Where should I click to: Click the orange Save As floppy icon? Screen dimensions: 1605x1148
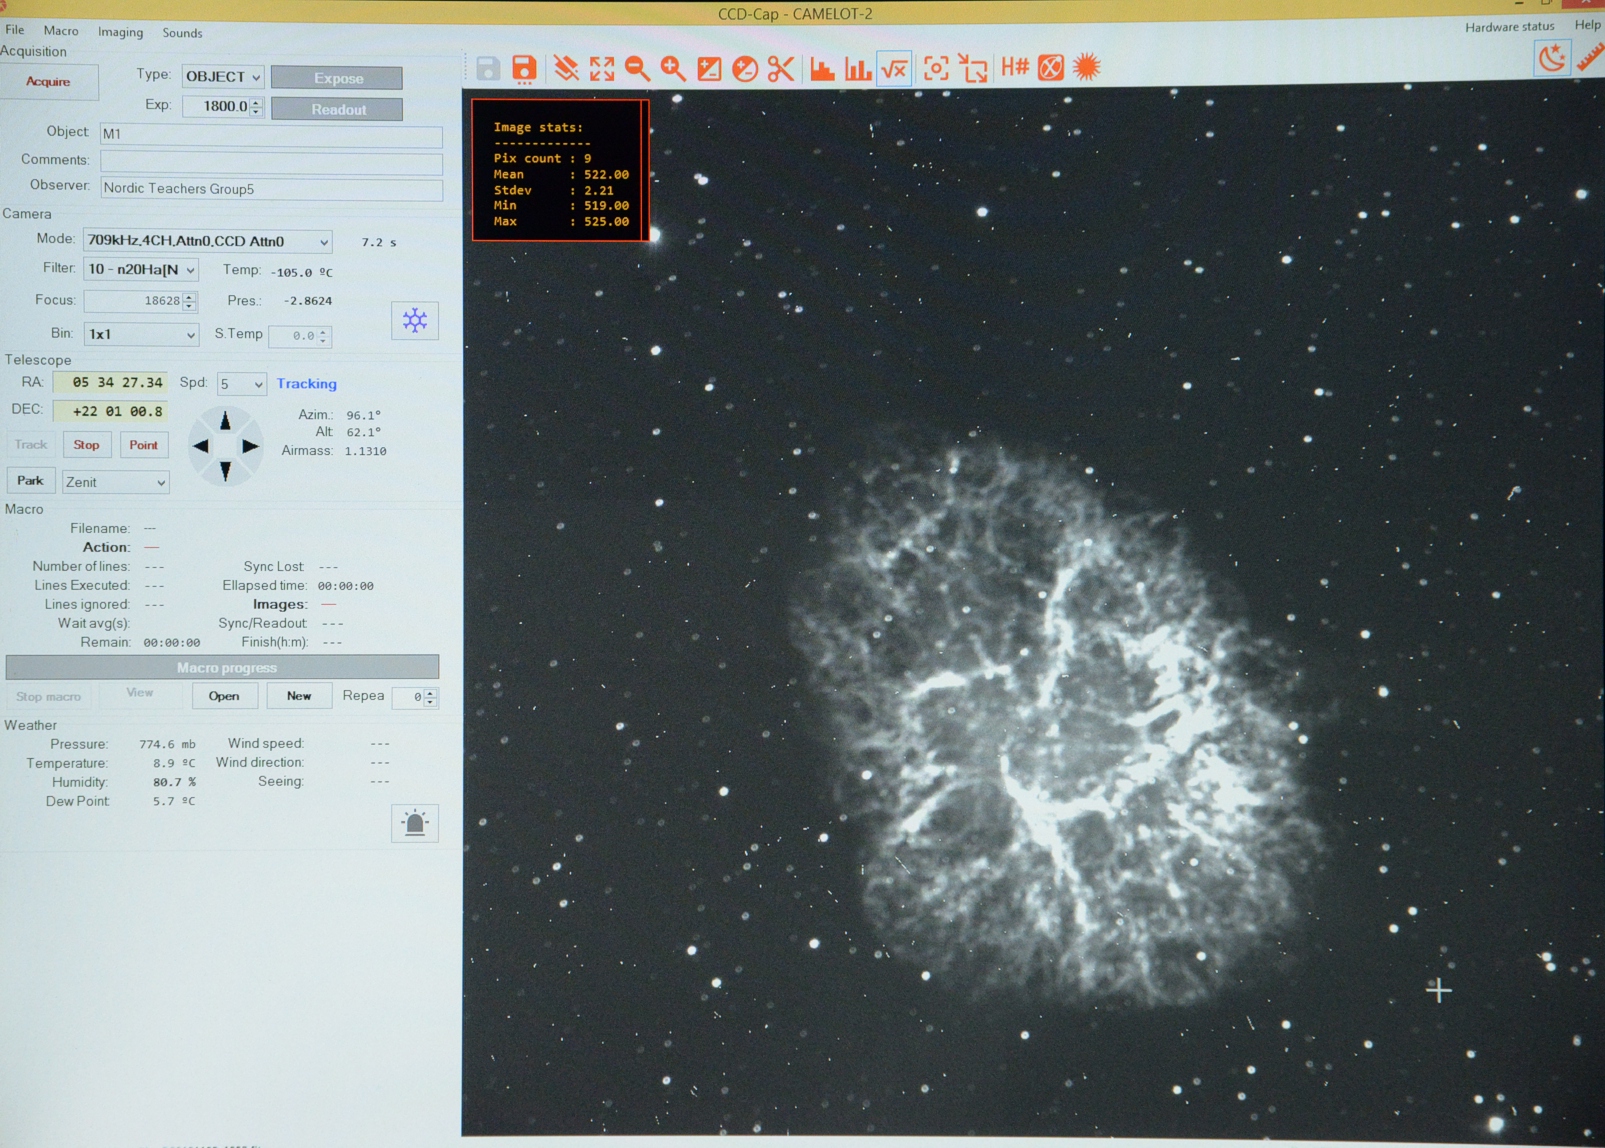click(x=524, y=68)
